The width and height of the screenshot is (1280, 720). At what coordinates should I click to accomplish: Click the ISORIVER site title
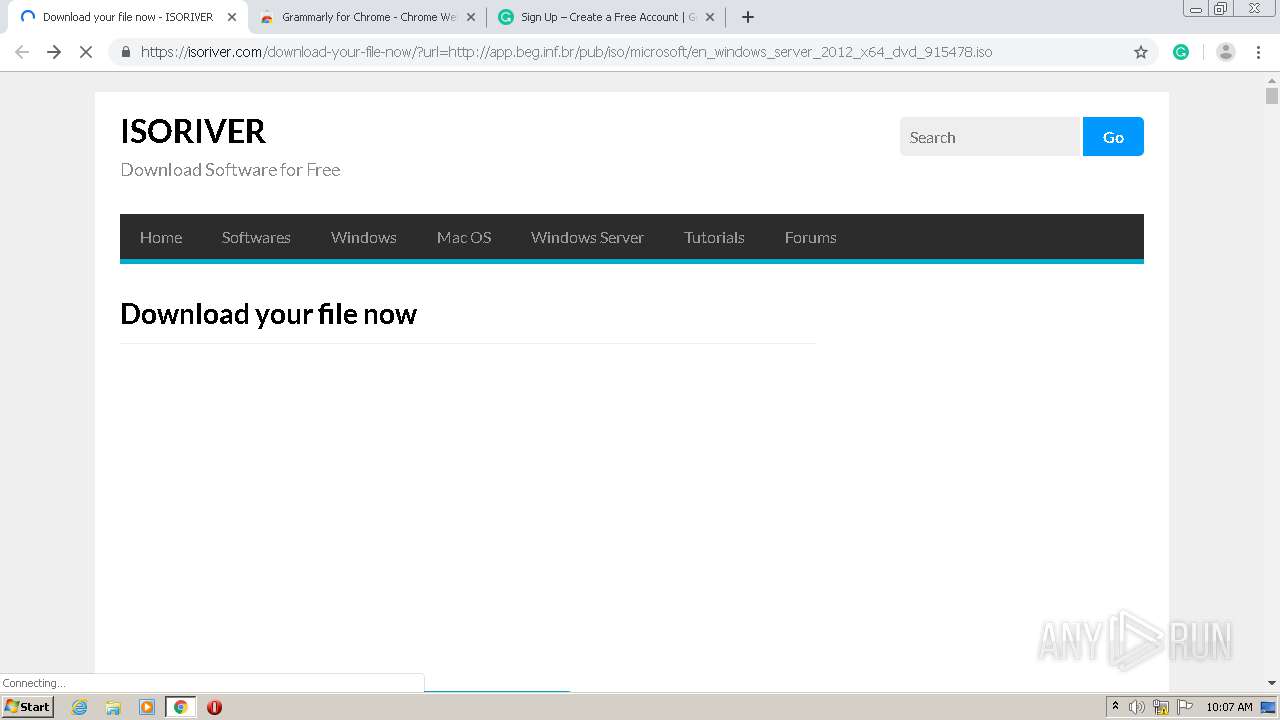tap(193, 131)
